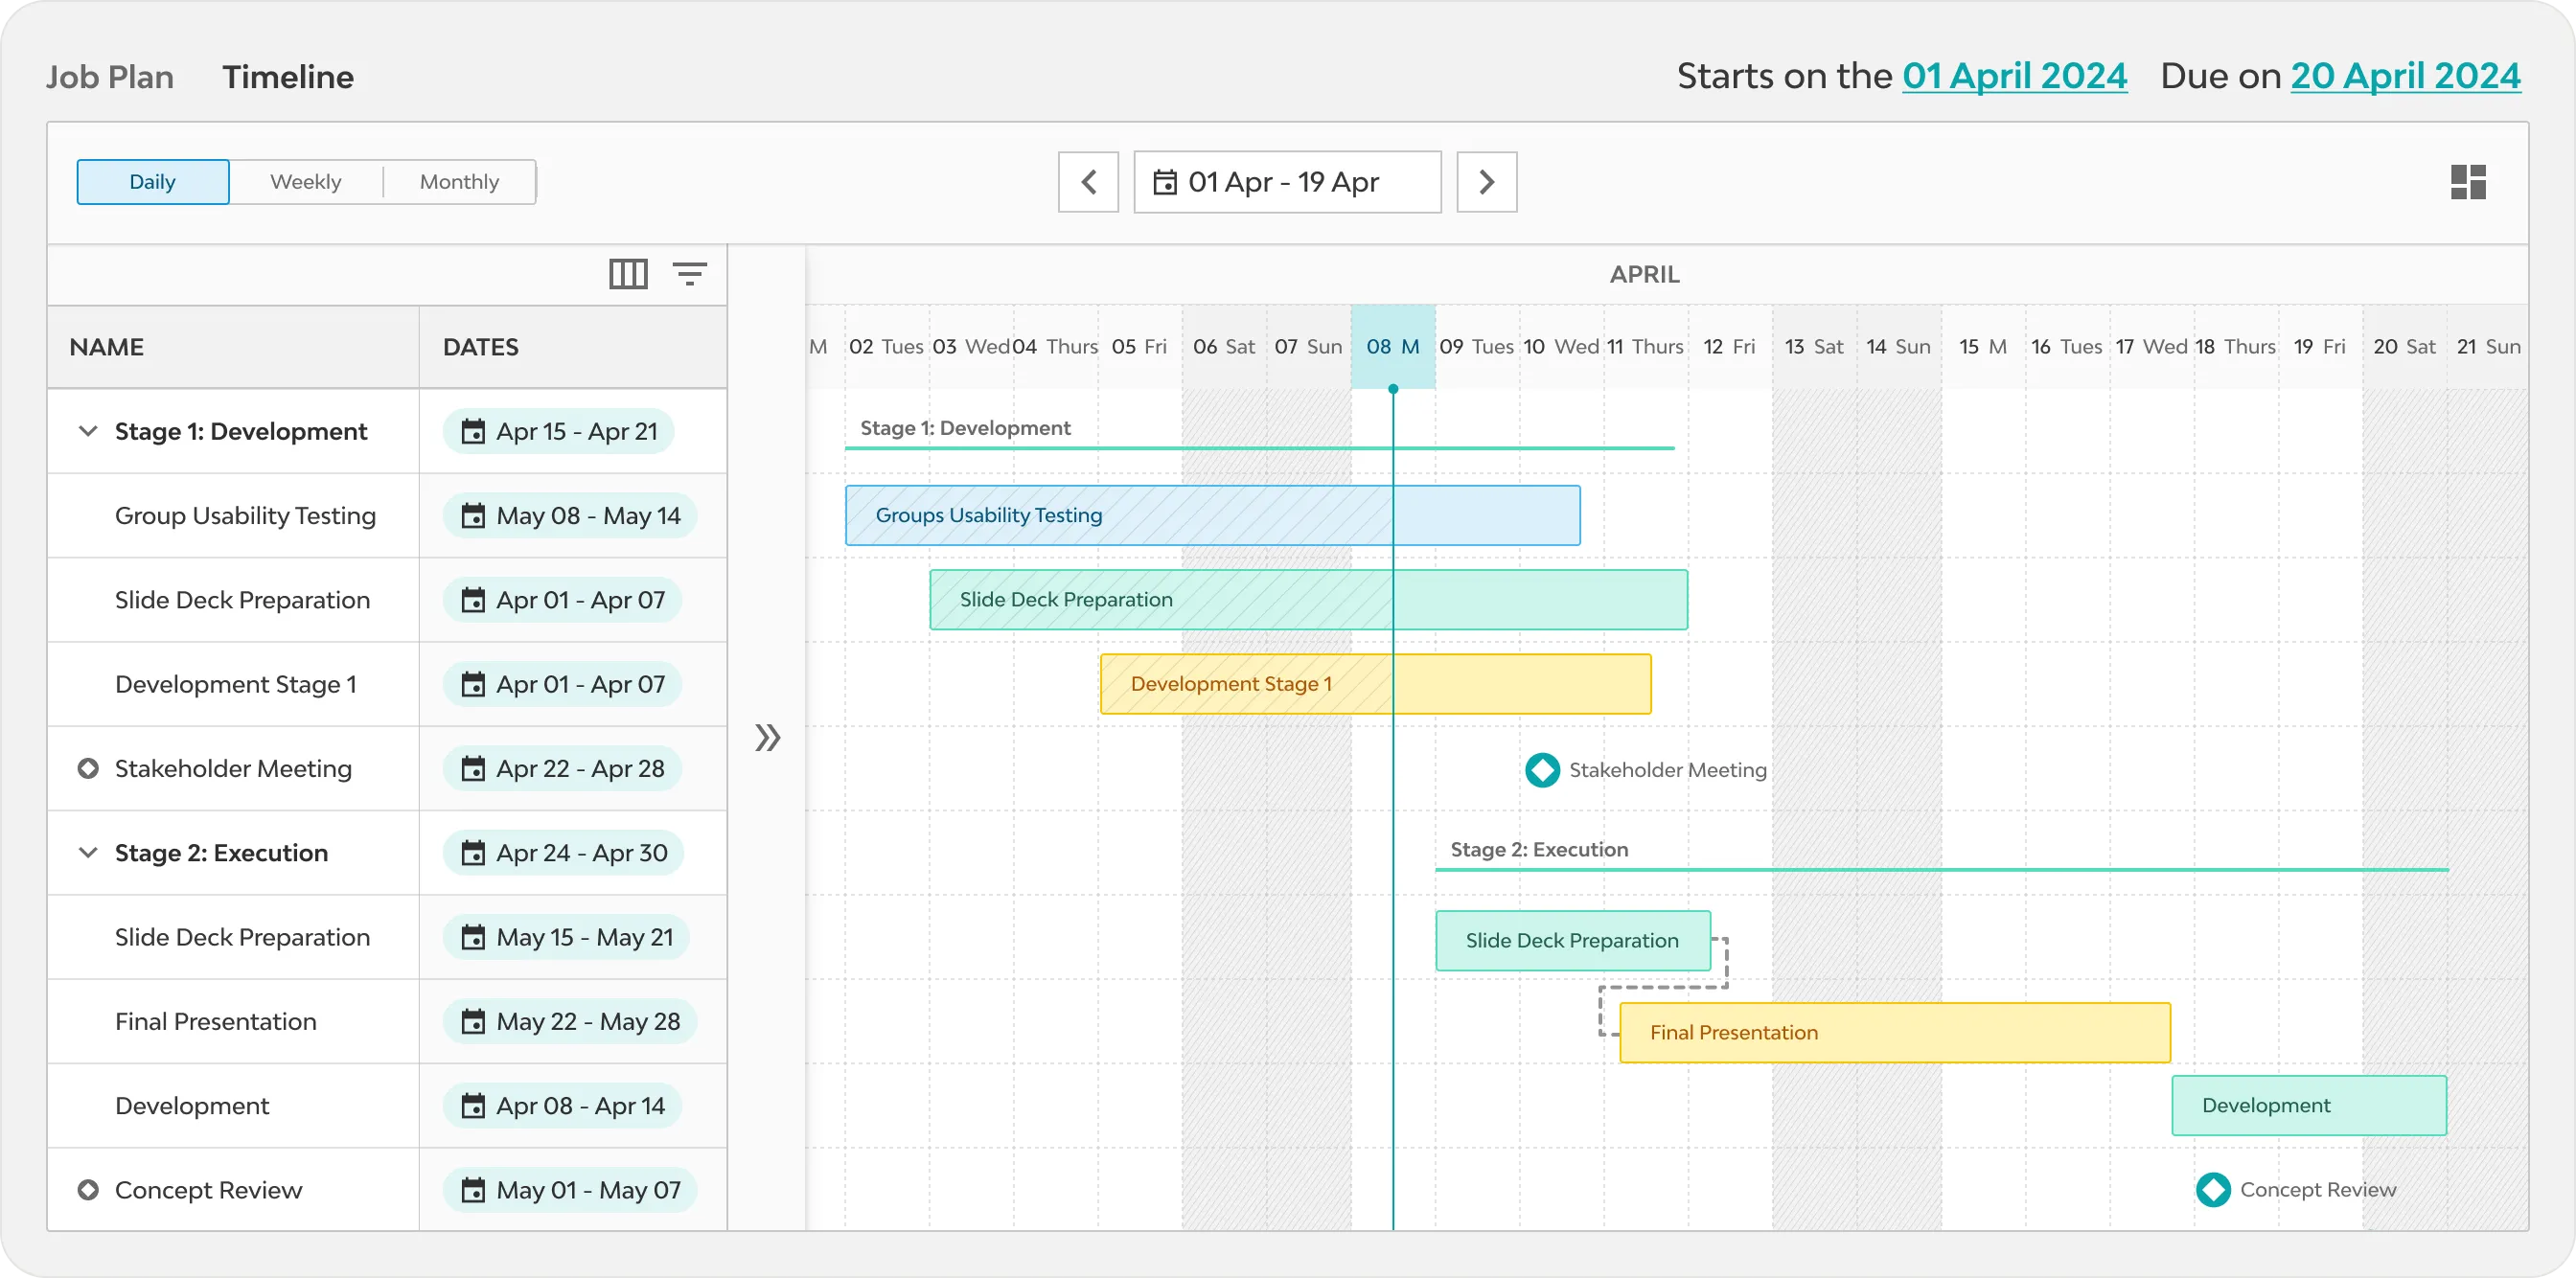Open the dashboard grid icon at top right
Screen dimensions: 2576x1278
tap(2469, 181)
